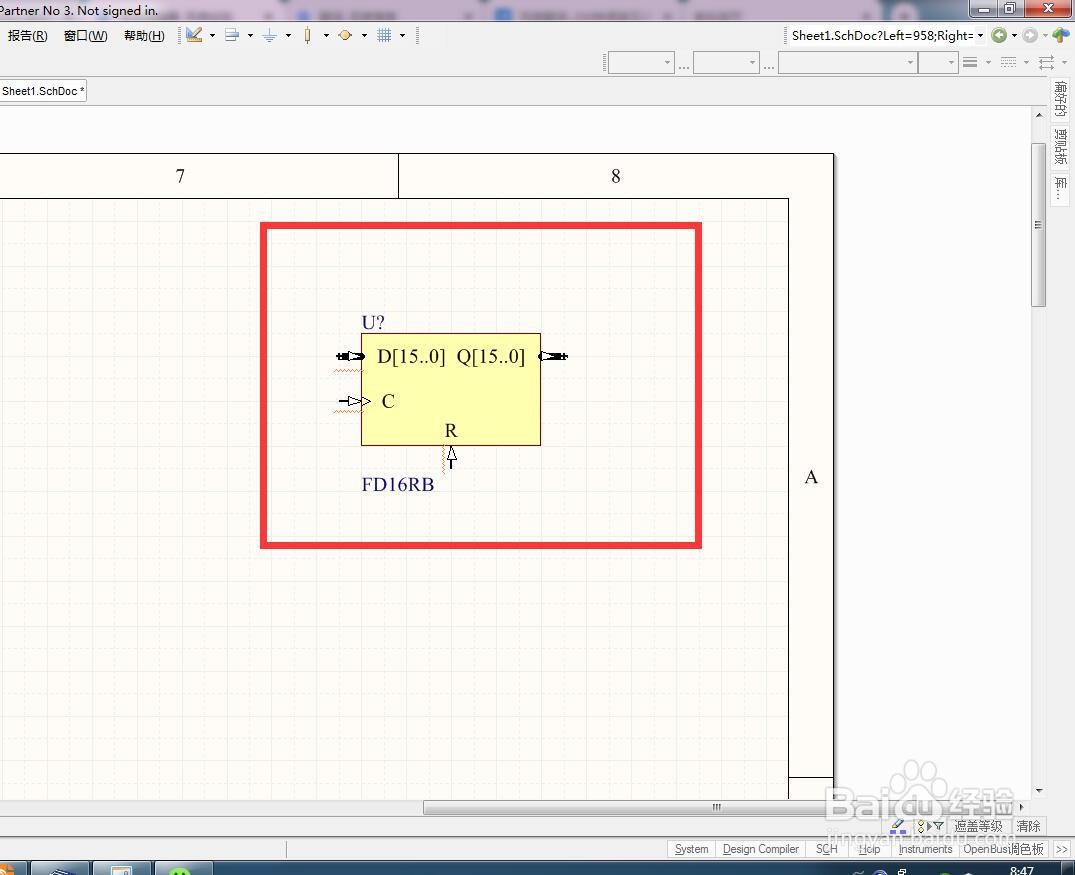Expand the power sources dropdown arrow

click(x=288, y=35)
